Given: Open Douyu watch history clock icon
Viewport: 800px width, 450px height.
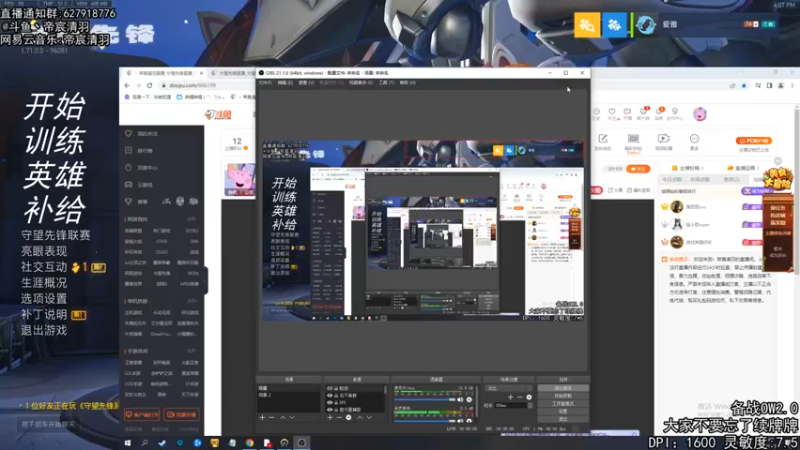Looking at the screenshot, I should [x=596, y=111].
